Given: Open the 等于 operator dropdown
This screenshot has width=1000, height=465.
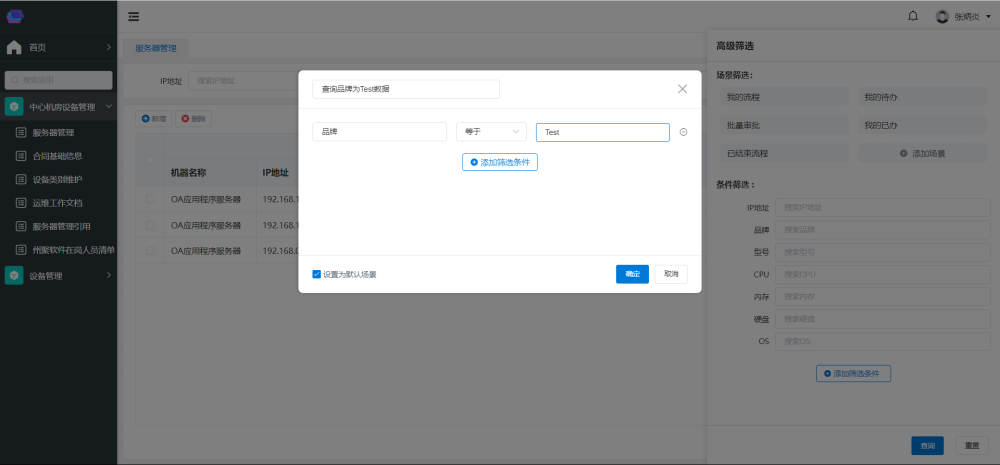Looking at the screenshot, I should (x=491, y=132).
